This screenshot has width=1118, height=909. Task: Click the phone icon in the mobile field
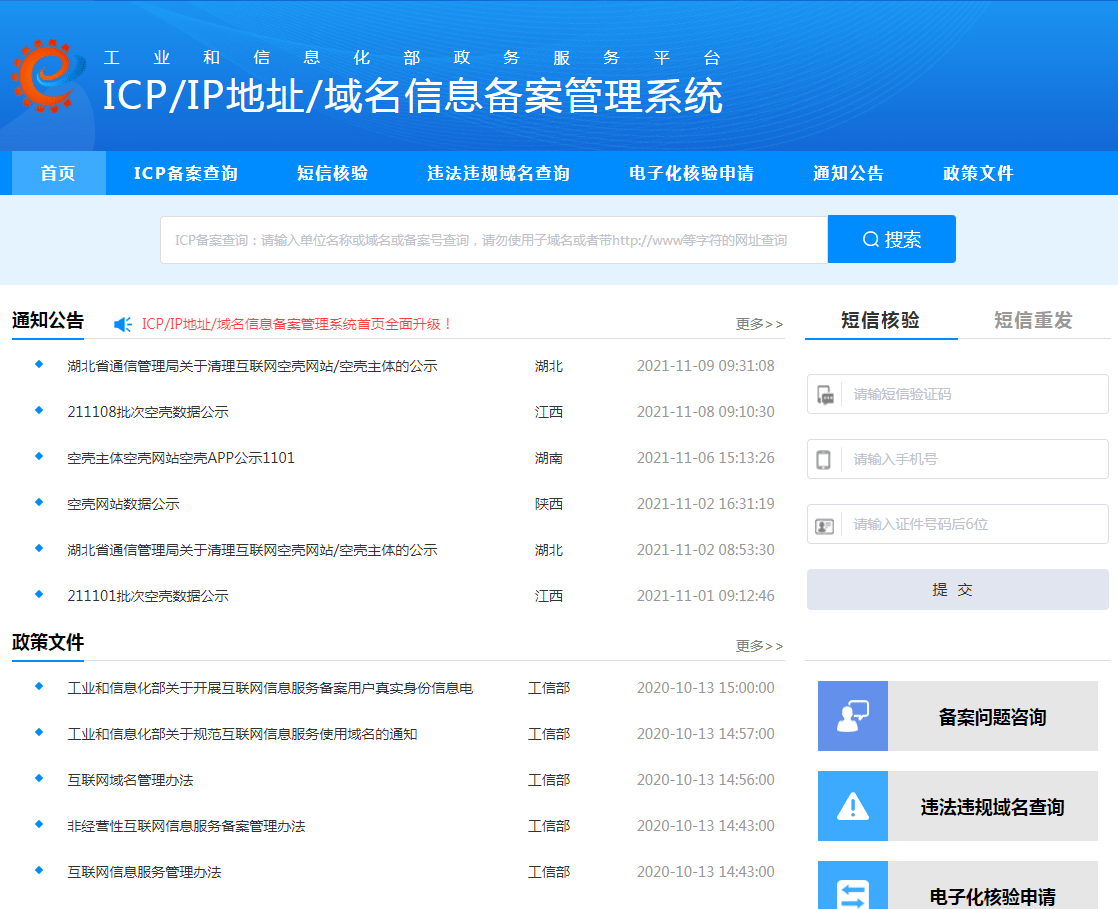point(824,459)
